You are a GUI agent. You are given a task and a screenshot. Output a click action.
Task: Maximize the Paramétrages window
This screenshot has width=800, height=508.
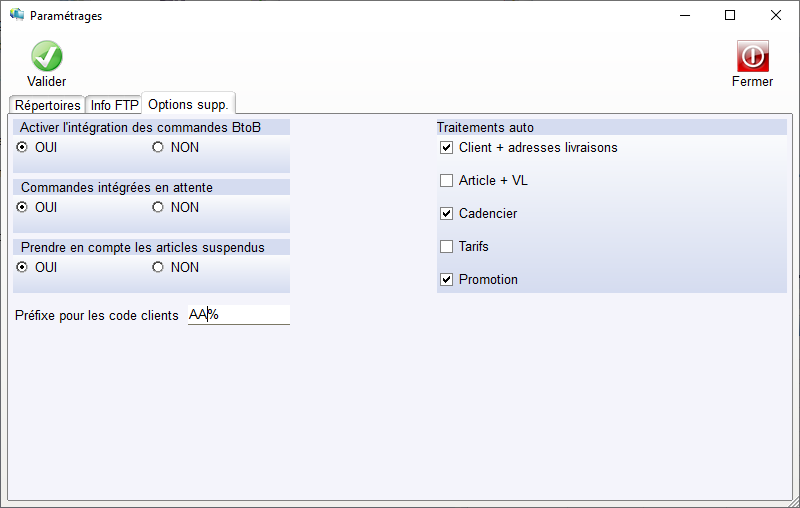click(730, 15)
